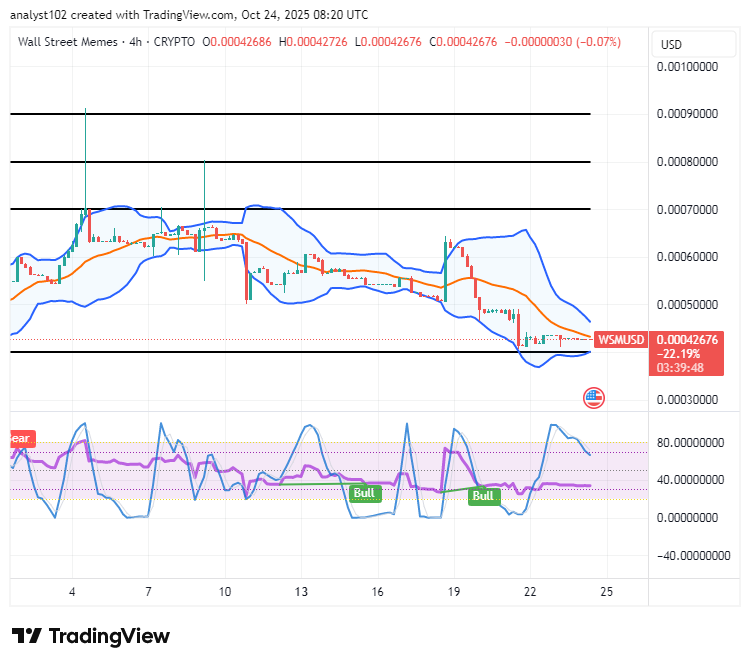Click the close value C0.00042676

tap(463, 42)
